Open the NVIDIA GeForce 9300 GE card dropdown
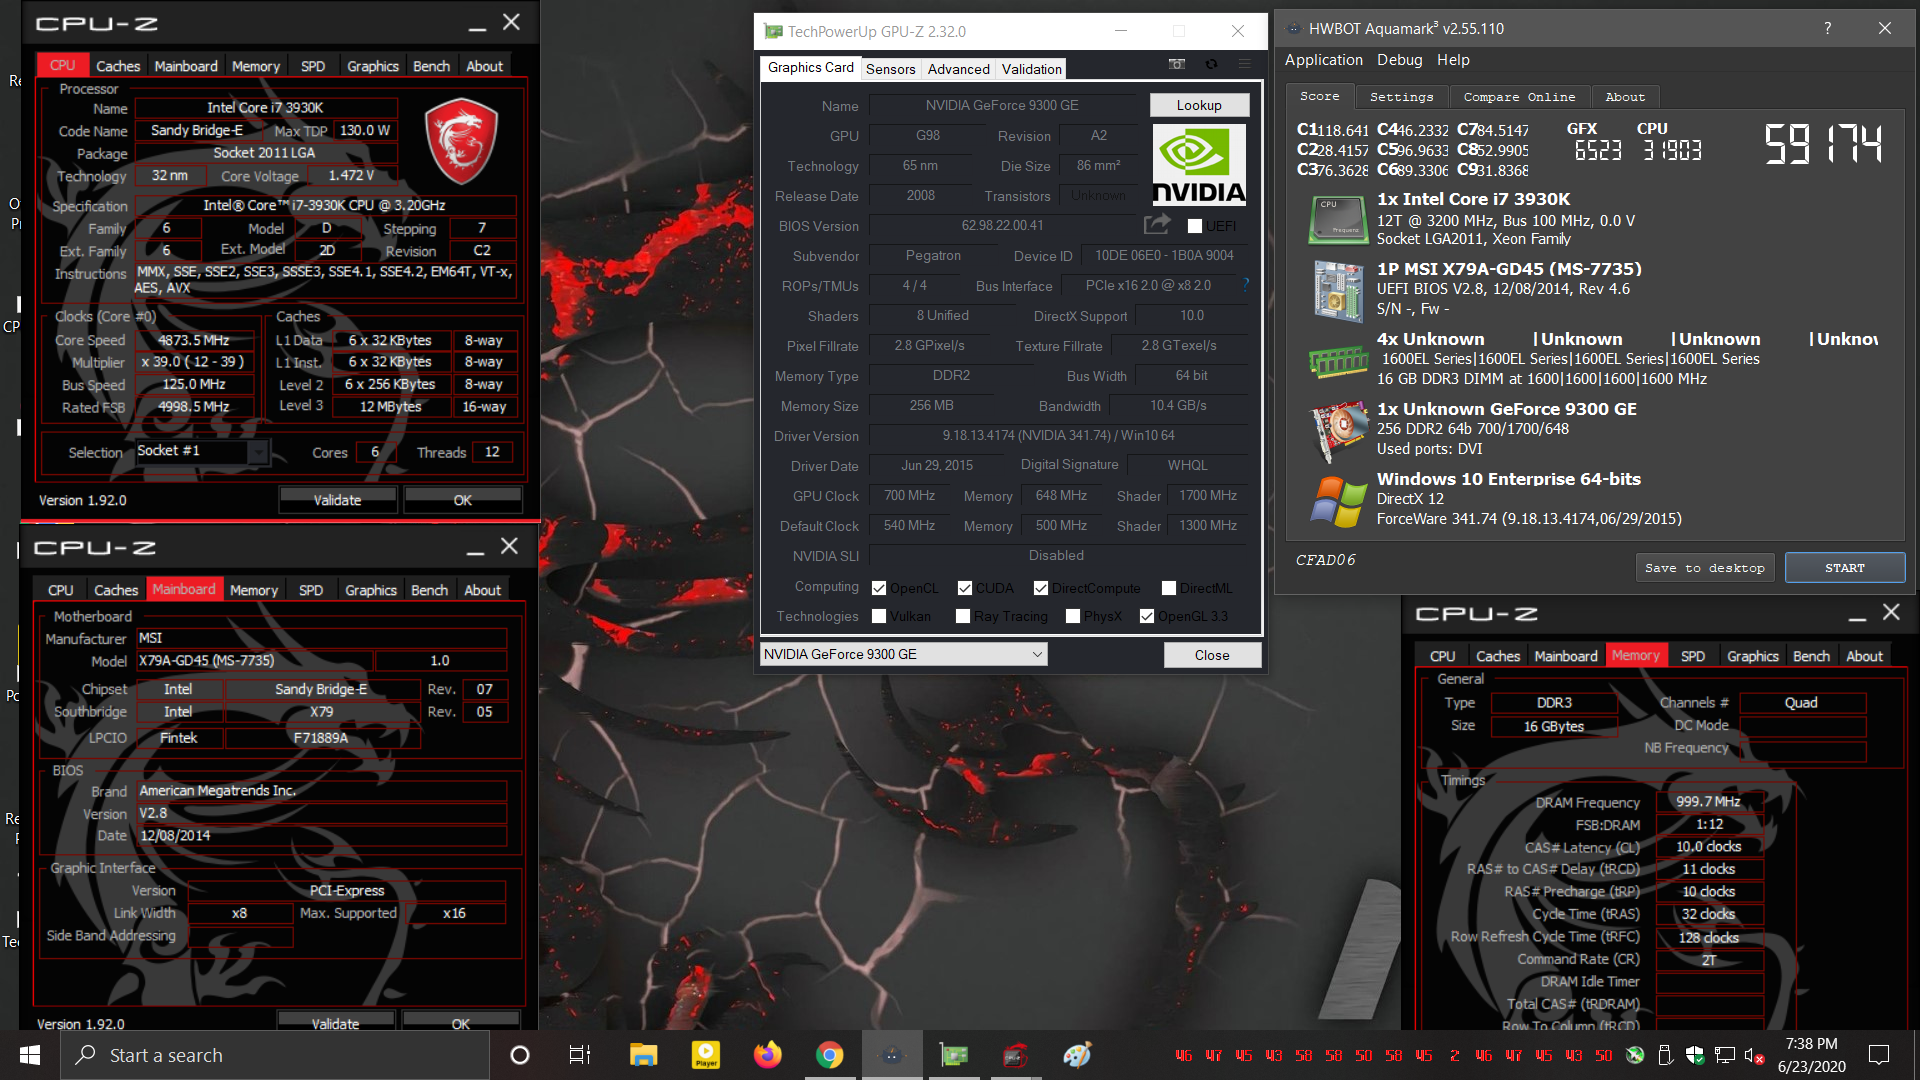 (x=903, y=654)
